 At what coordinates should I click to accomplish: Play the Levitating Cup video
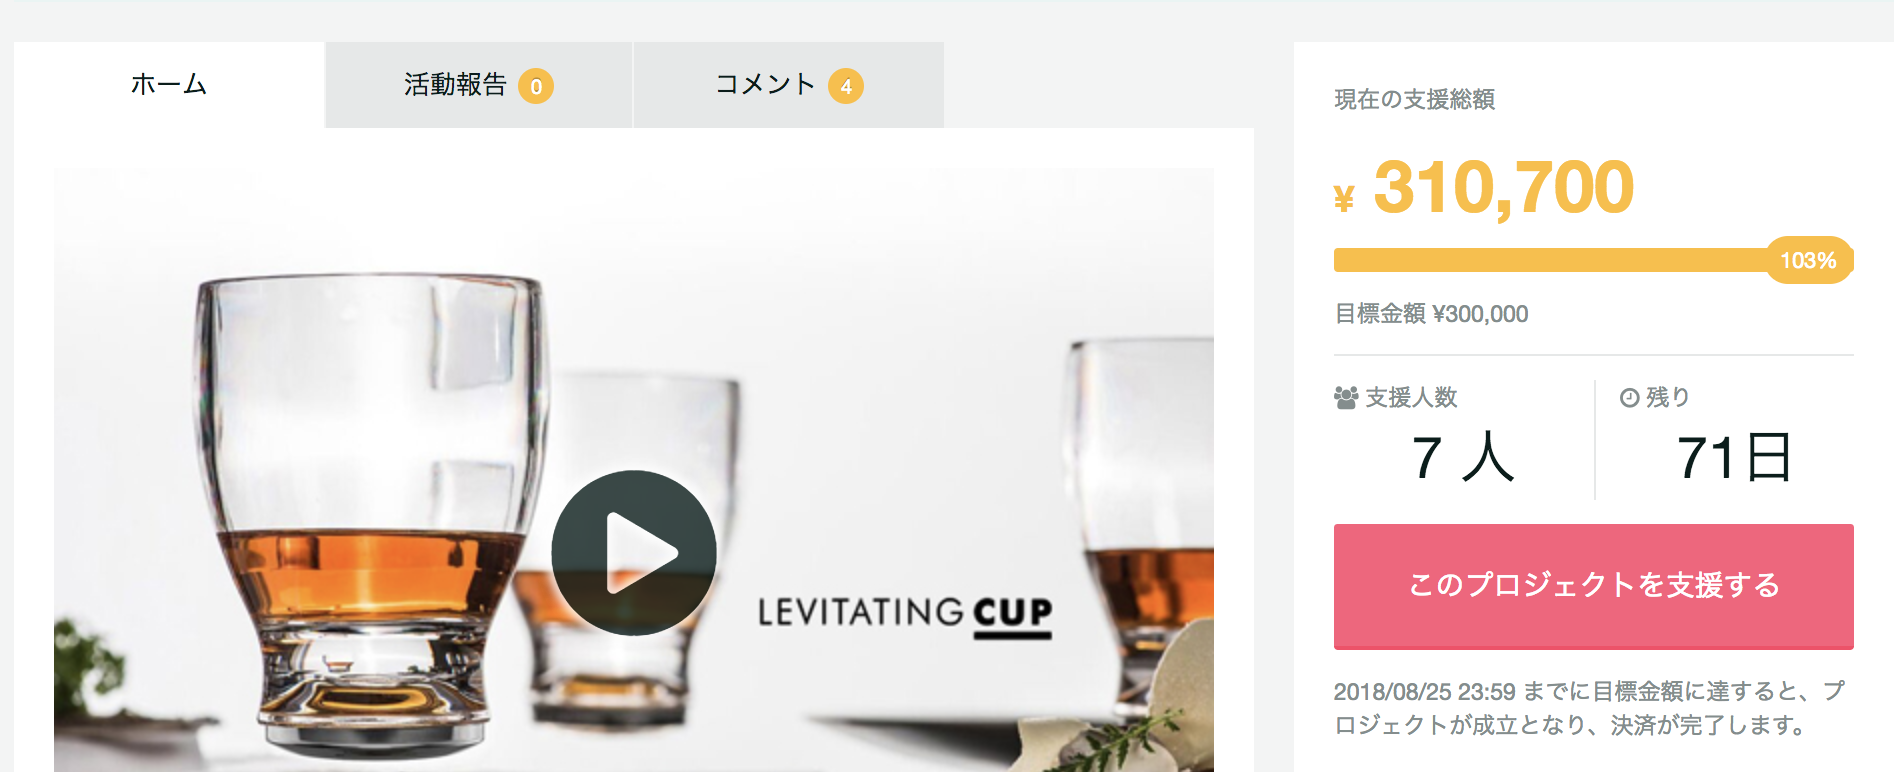(634, 552)
